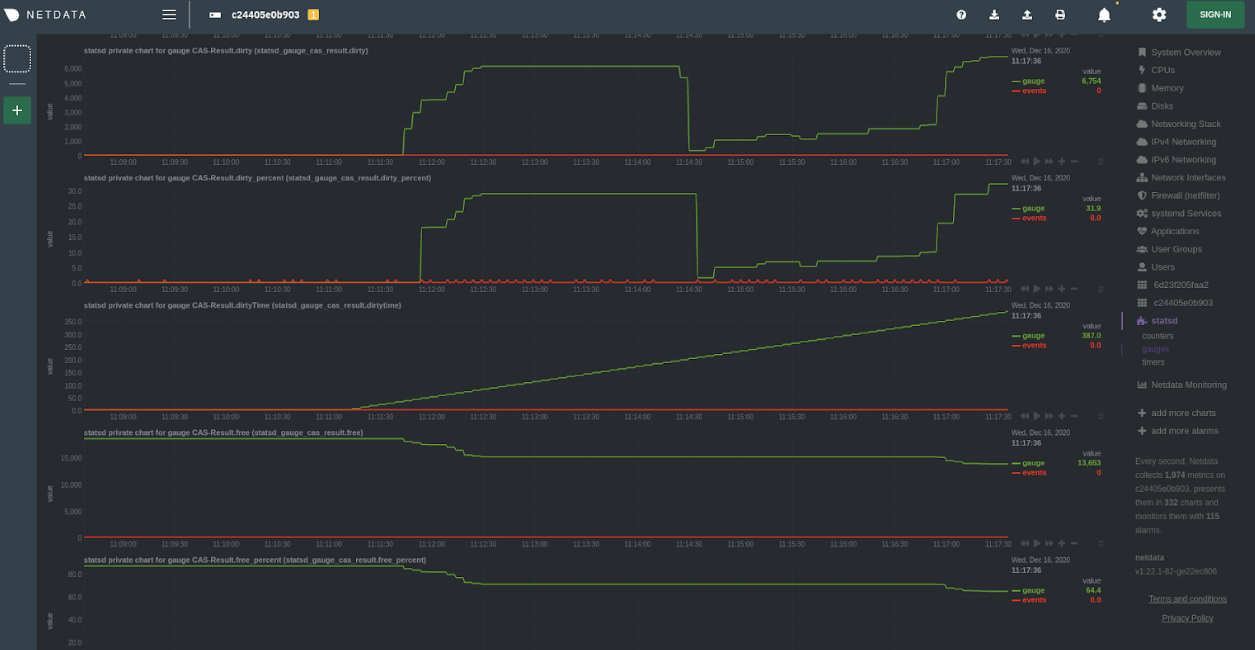Click the import snapshot upload icon
This screenshot has height=650, width=1255.
point(1027,15)
